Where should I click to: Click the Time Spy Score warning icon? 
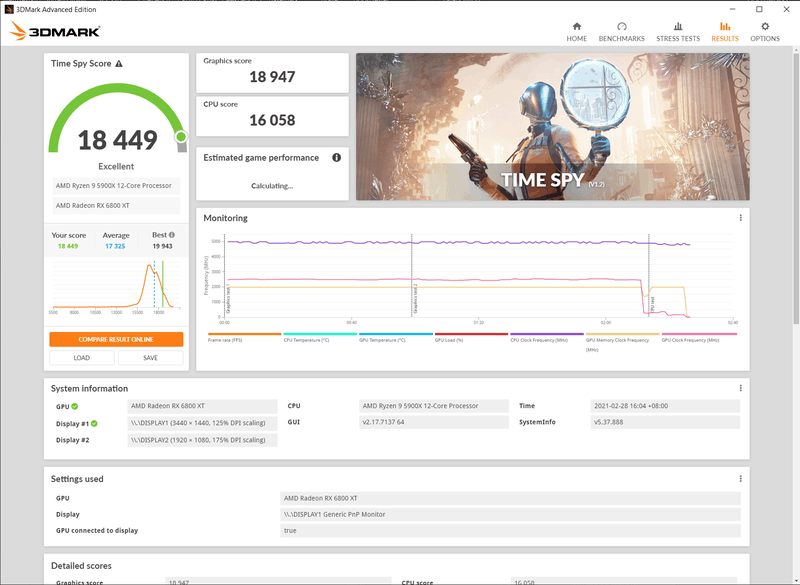point(119,64)
